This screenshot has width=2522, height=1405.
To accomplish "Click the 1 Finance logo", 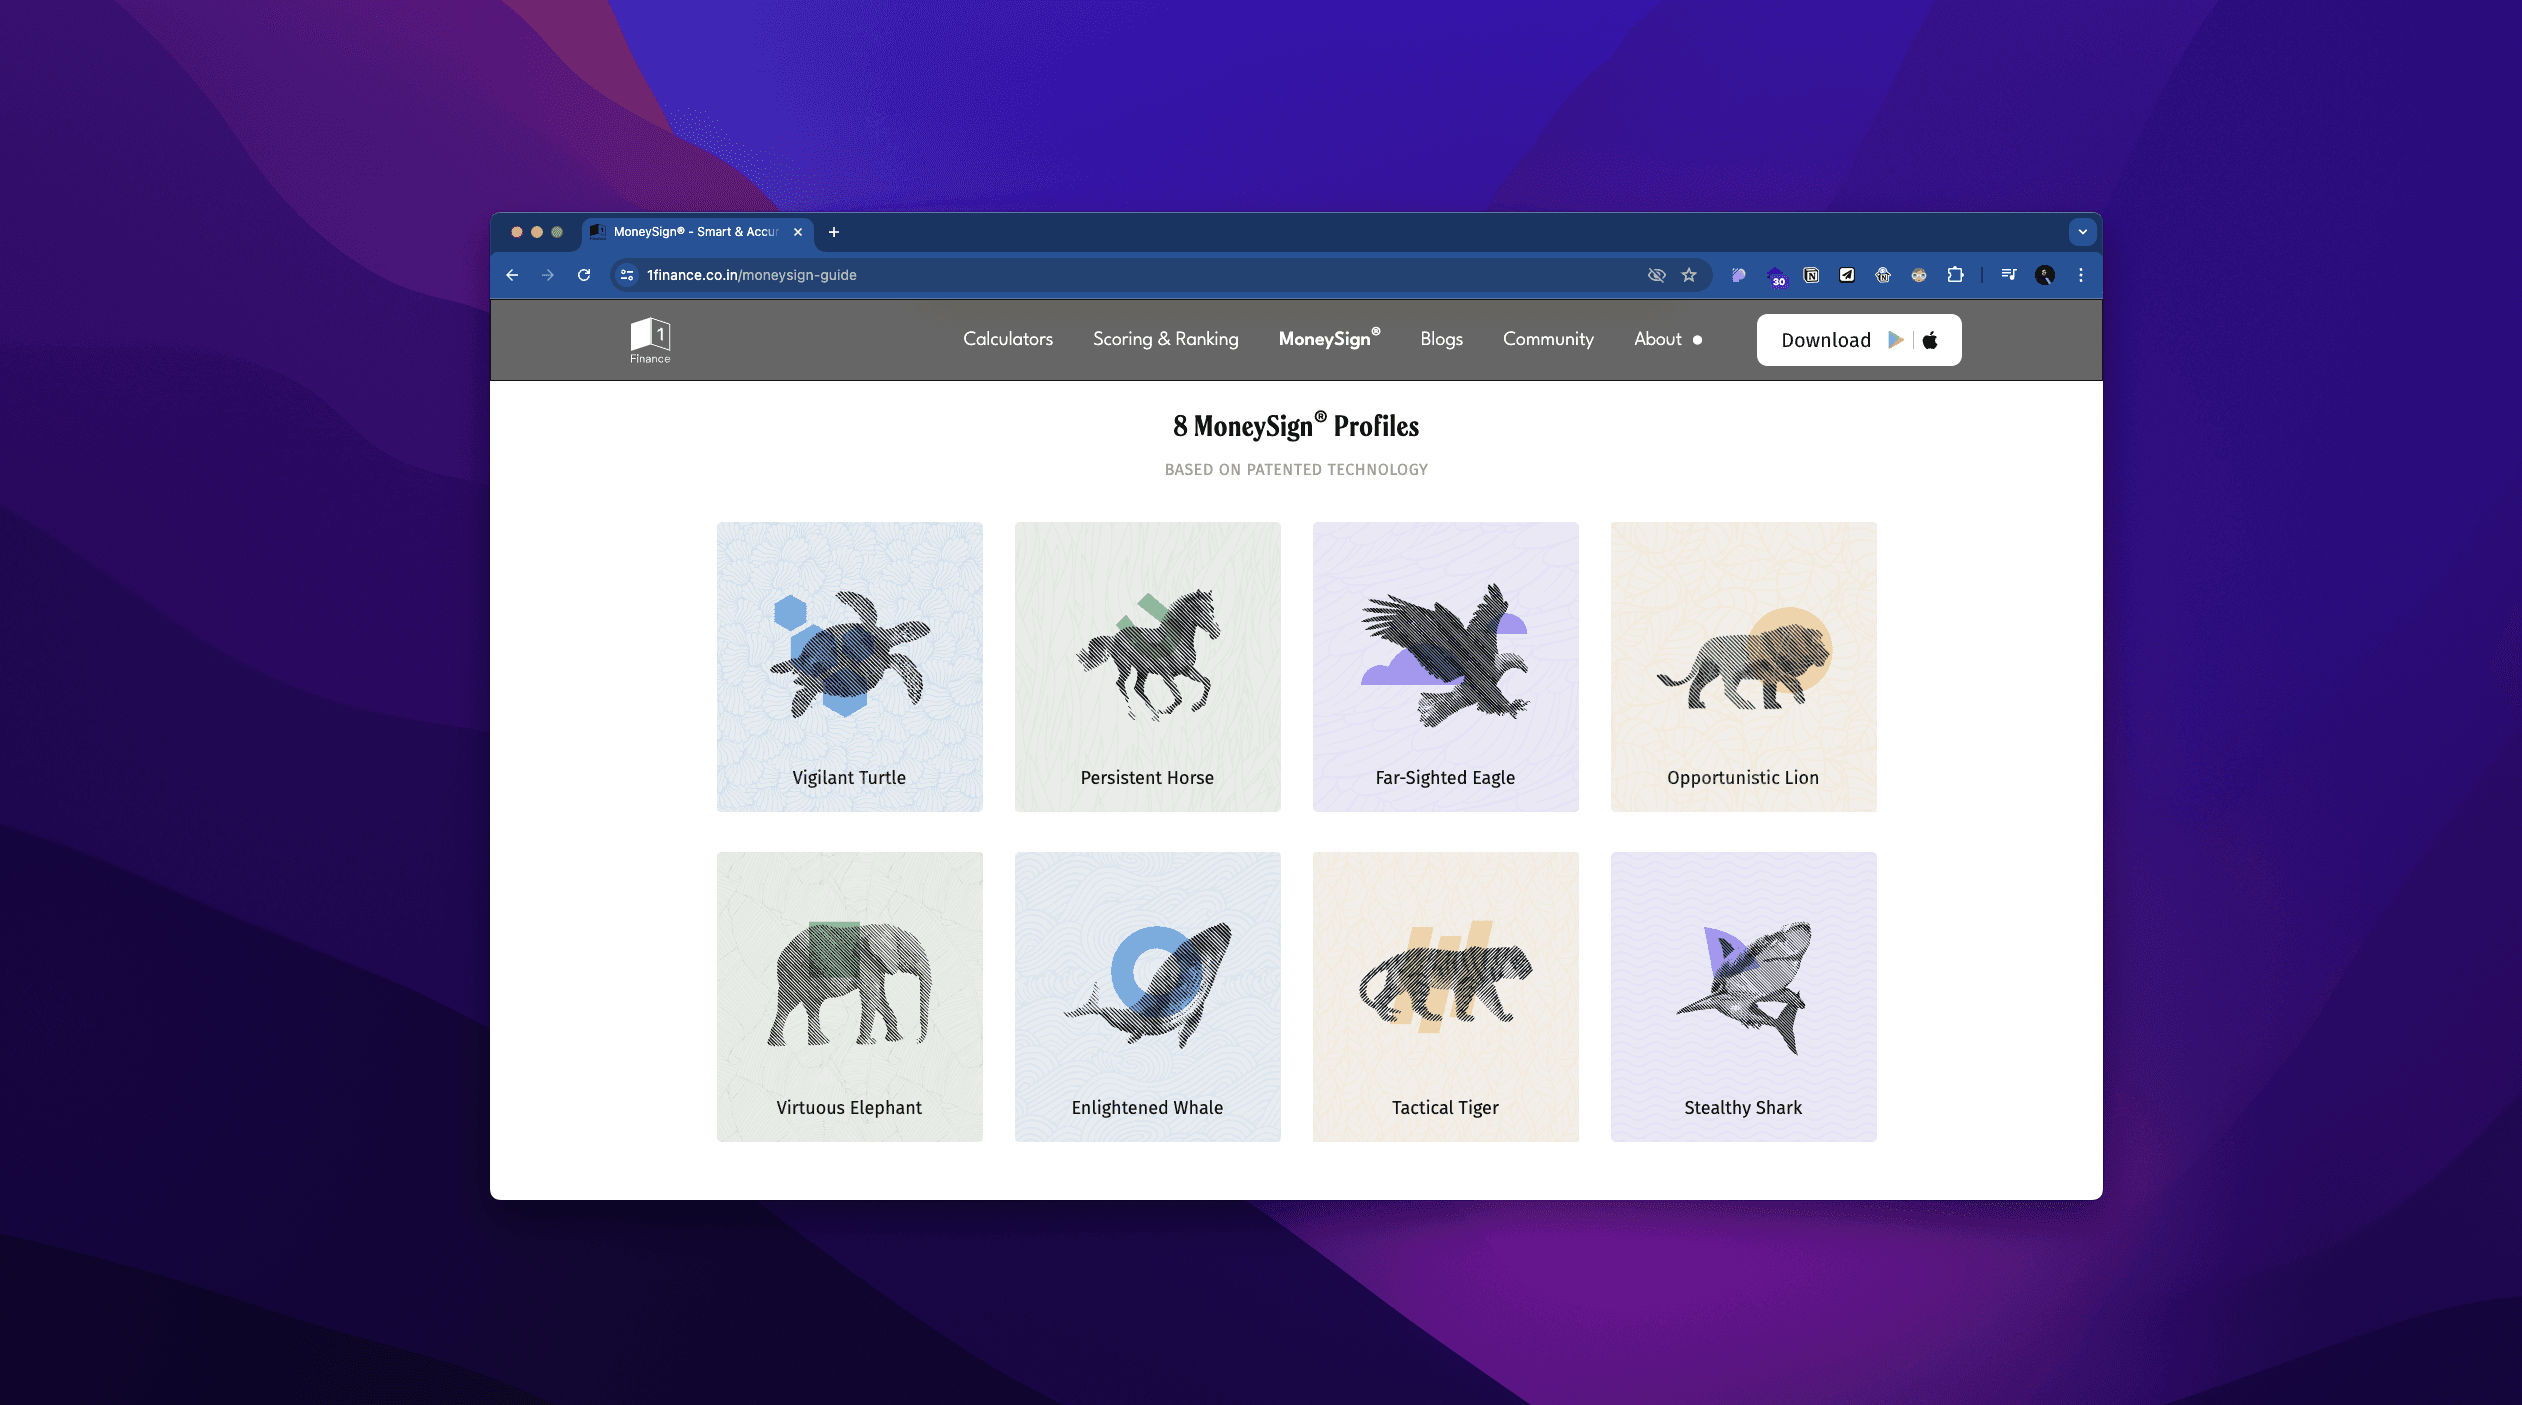I will click(x=650, y=340).
